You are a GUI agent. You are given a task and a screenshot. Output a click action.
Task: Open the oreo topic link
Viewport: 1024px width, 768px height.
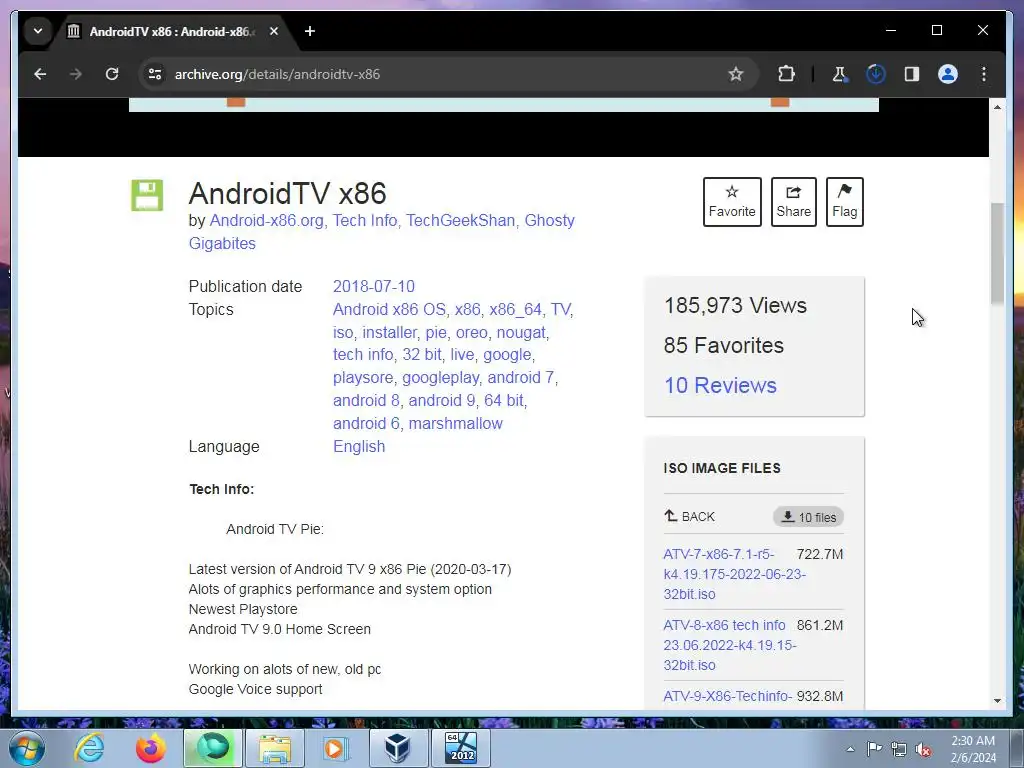point(472,332)
